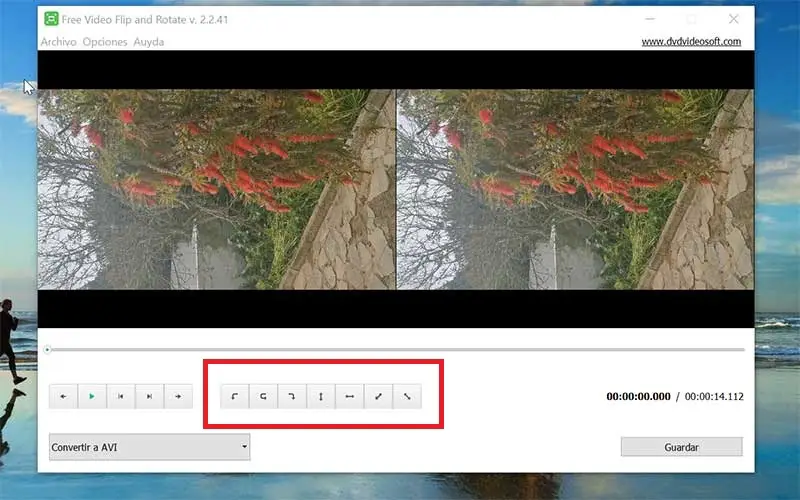Jump to the end of the video
Image resolution: width=800 pixels, height=500 pixels.
(149, 396)
